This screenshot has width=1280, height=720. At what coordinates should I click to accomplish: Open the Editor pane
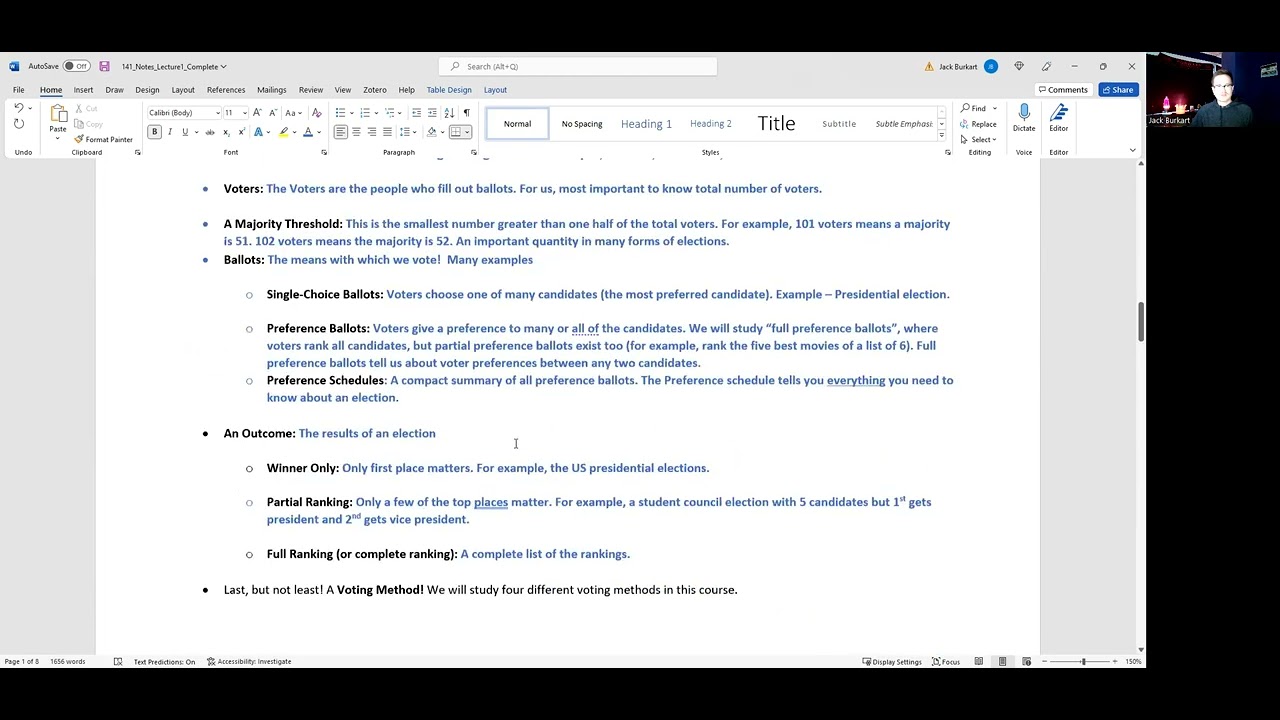[x=1058, y=118]
